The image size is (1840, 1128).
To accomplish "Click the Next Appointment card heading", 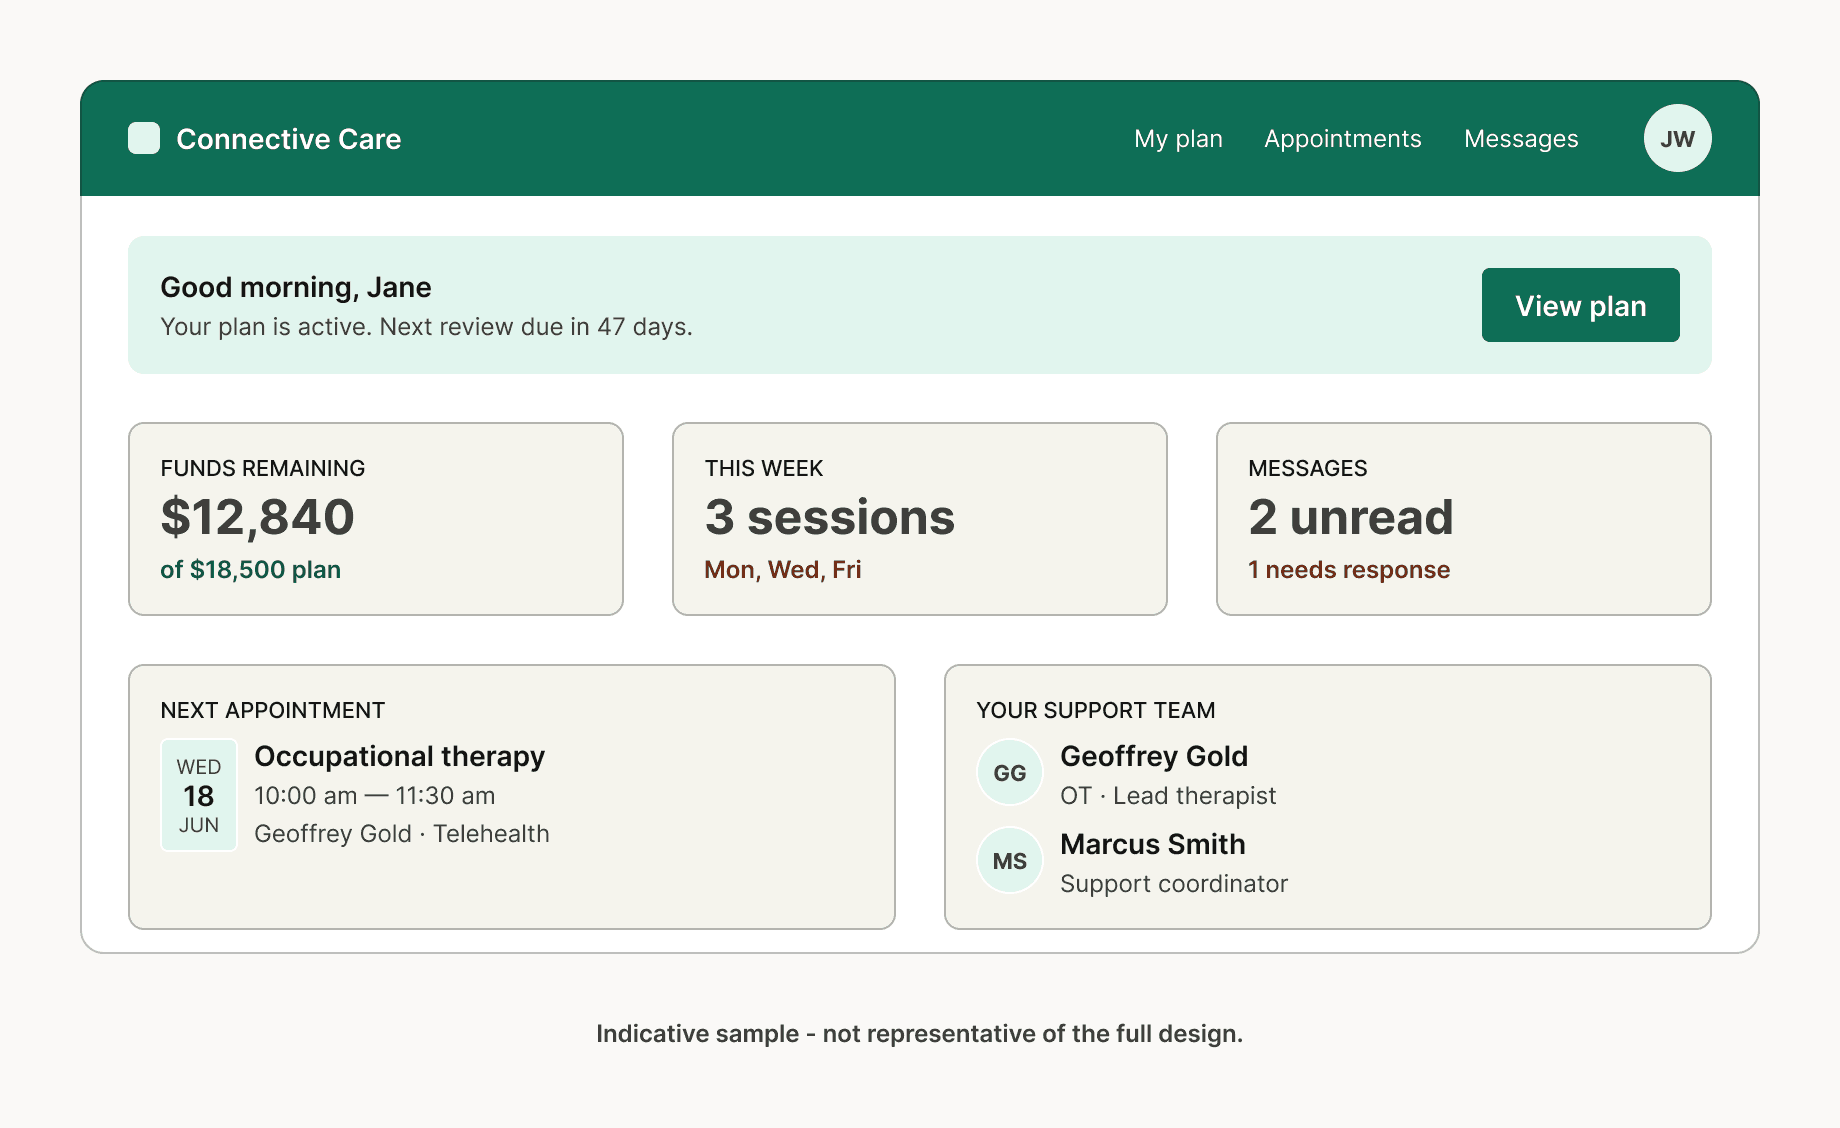I will tap(272, 710).
